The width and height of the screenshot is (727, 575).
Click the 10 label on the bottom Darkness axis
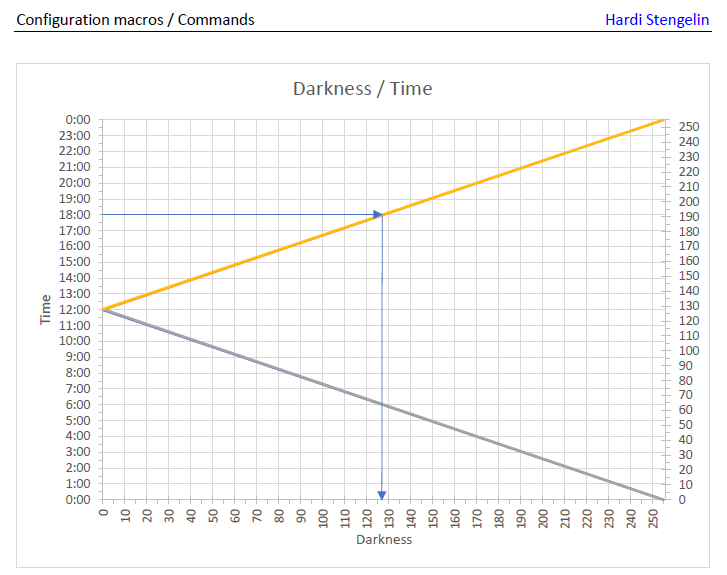tap(125, 516)
